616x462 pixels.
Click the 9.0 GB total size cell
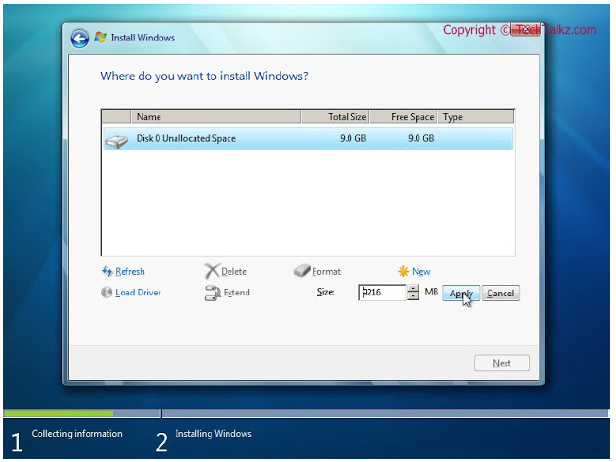pos(353,138)
